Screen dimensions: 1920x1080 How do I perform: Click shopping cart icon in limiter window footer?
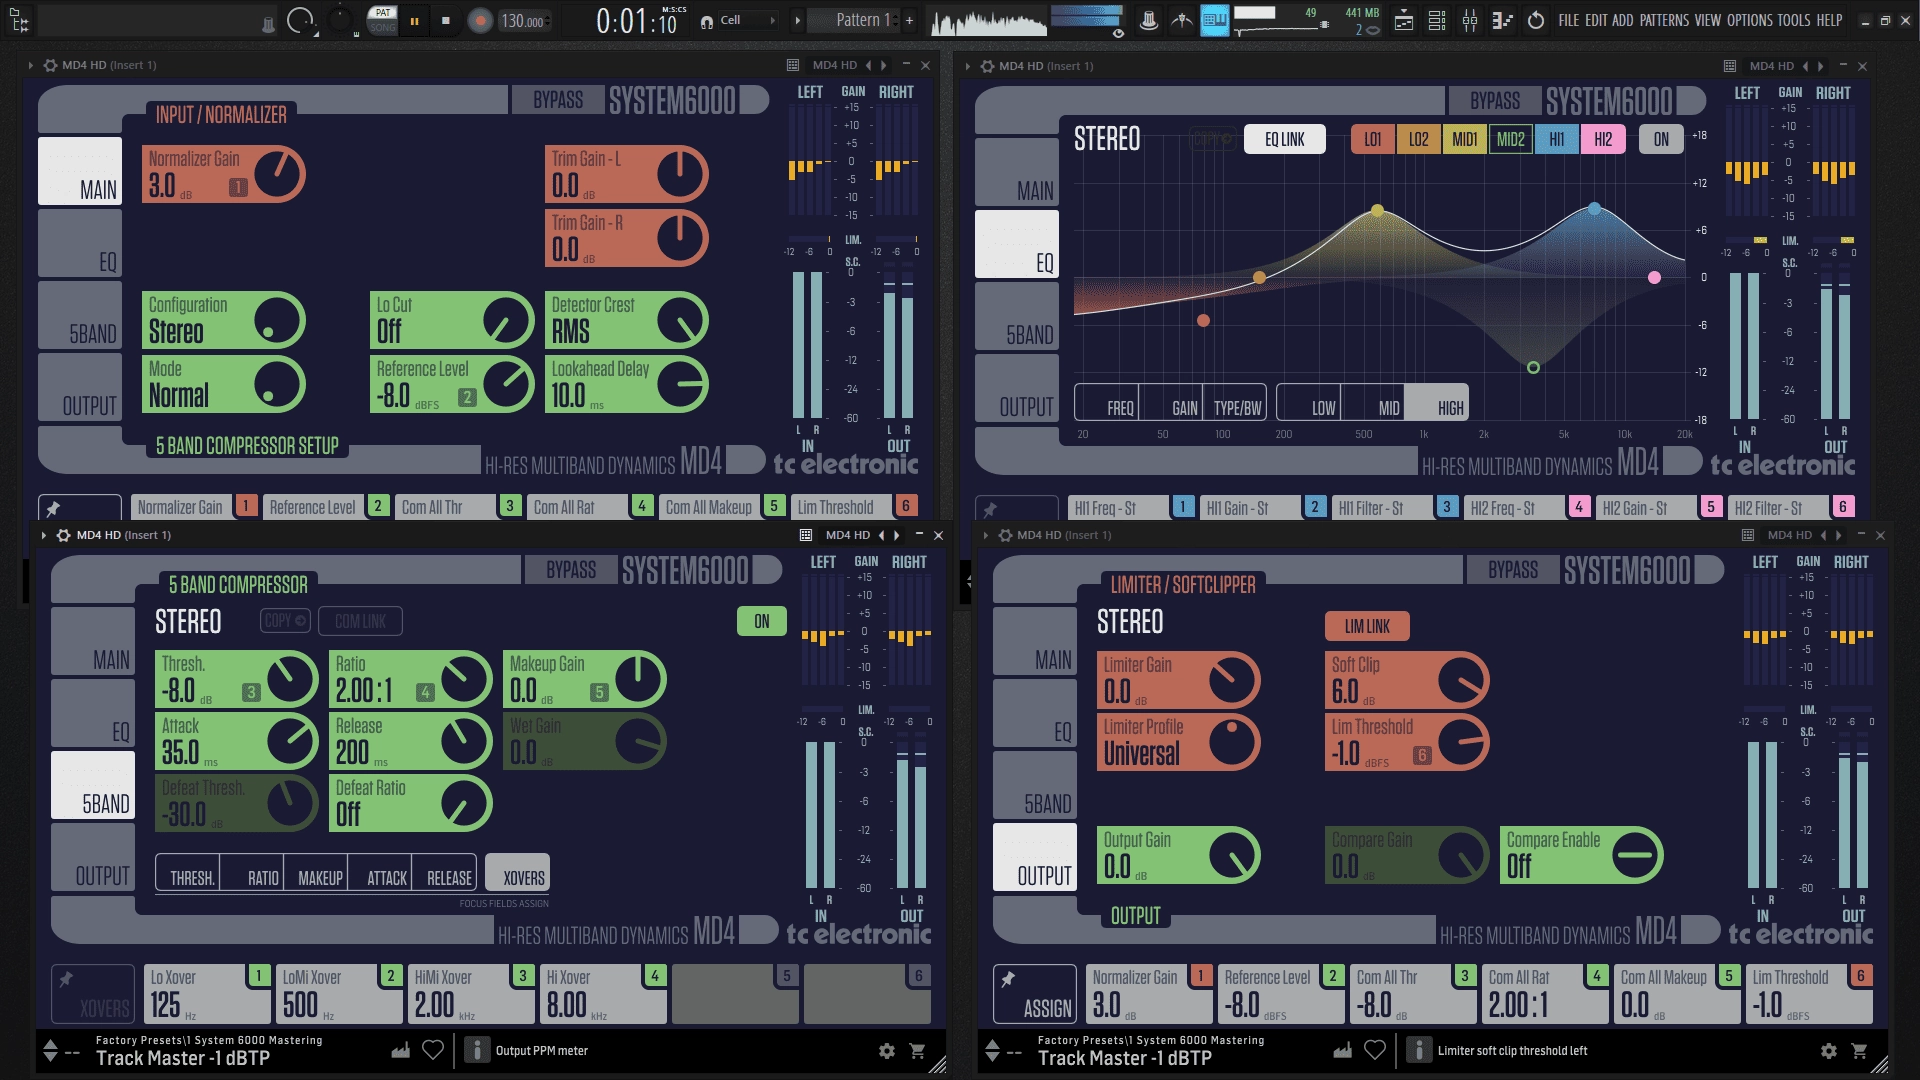pos(1859,1051)
